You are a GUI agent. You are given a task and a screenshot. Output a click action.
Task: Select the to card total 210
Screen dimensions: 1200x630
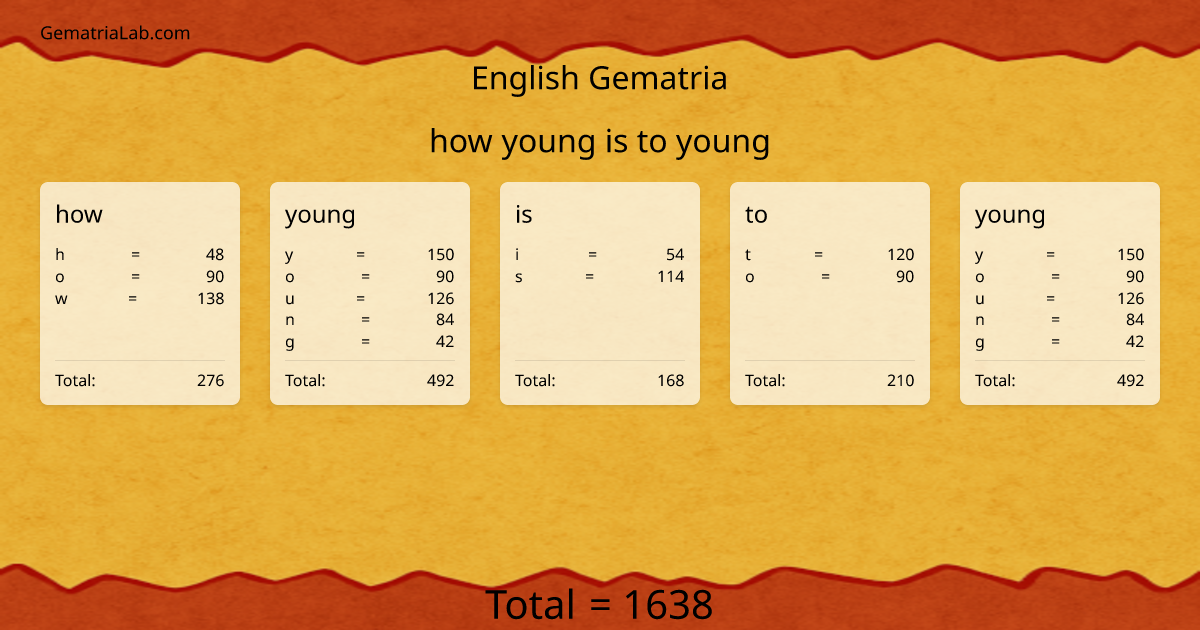[x=901, y=380]
